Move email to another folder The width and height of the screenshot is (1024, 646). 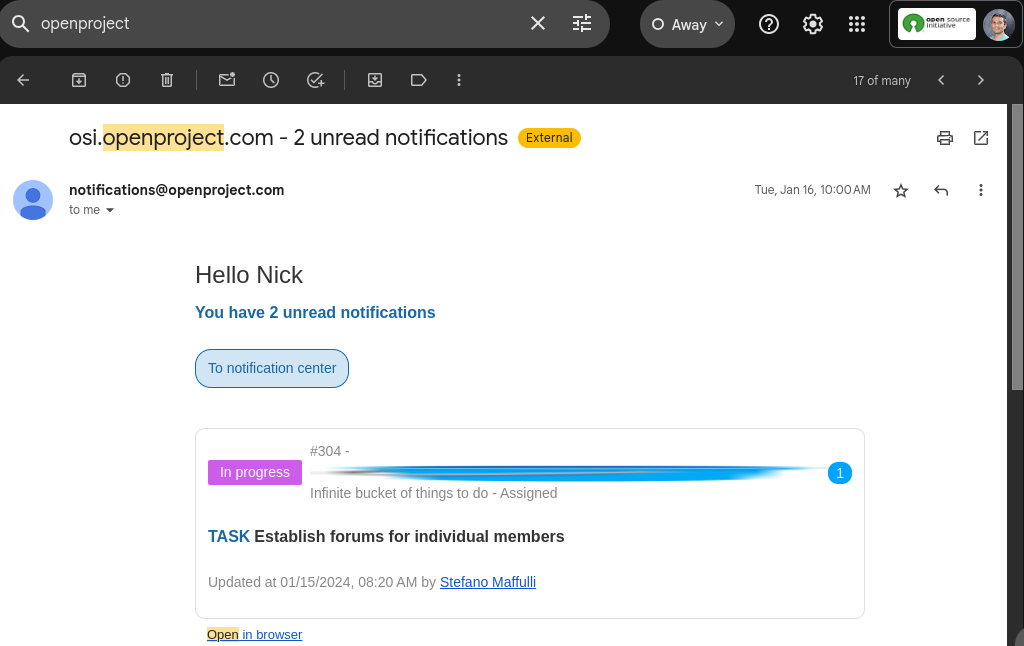(375, 80)
